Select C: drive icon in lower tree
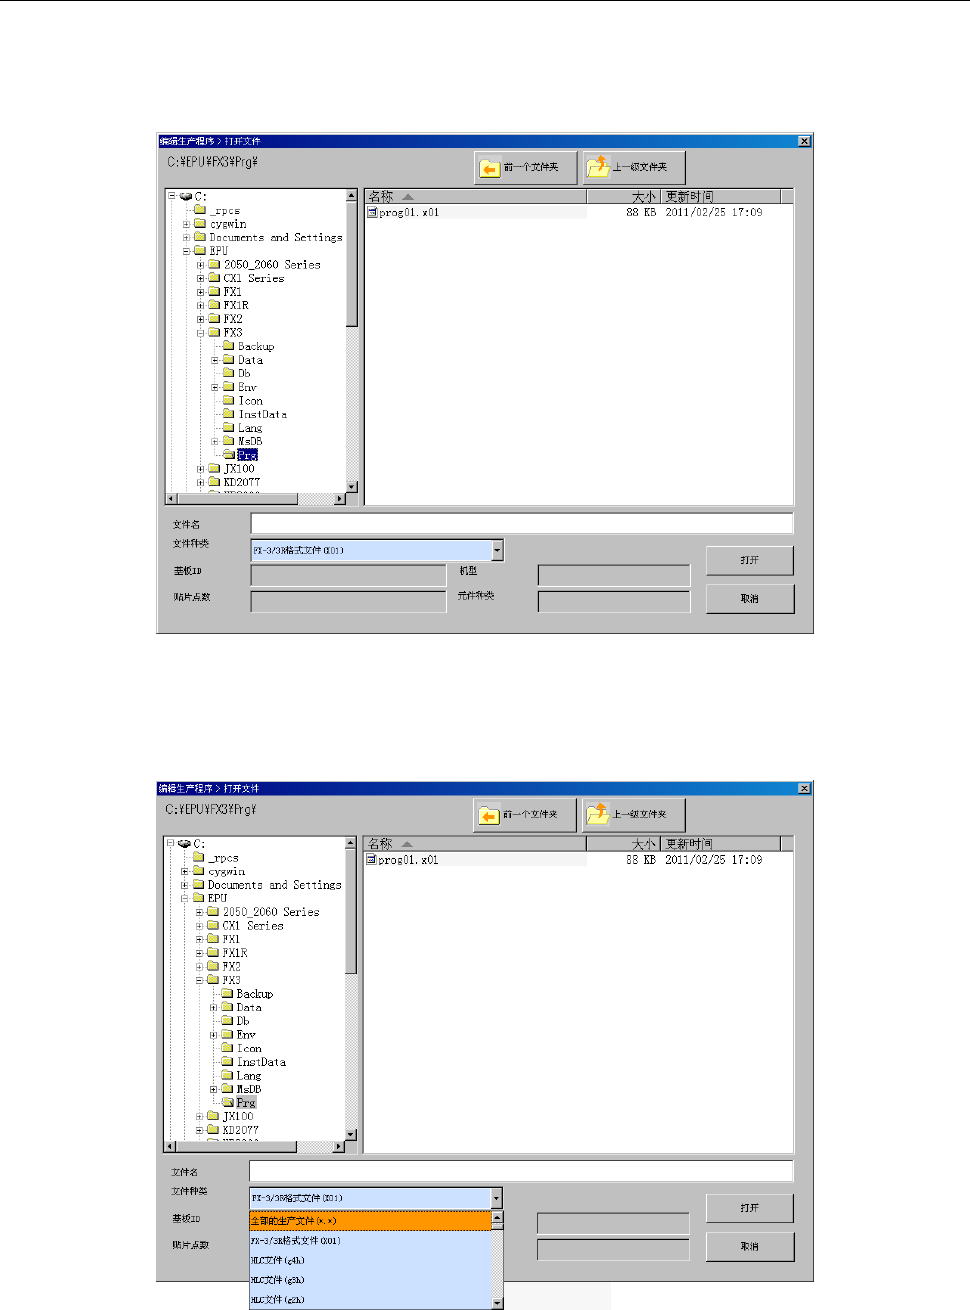Image resolution: width=970 pixels, height=1310 pixels. (x=184, y=844)
